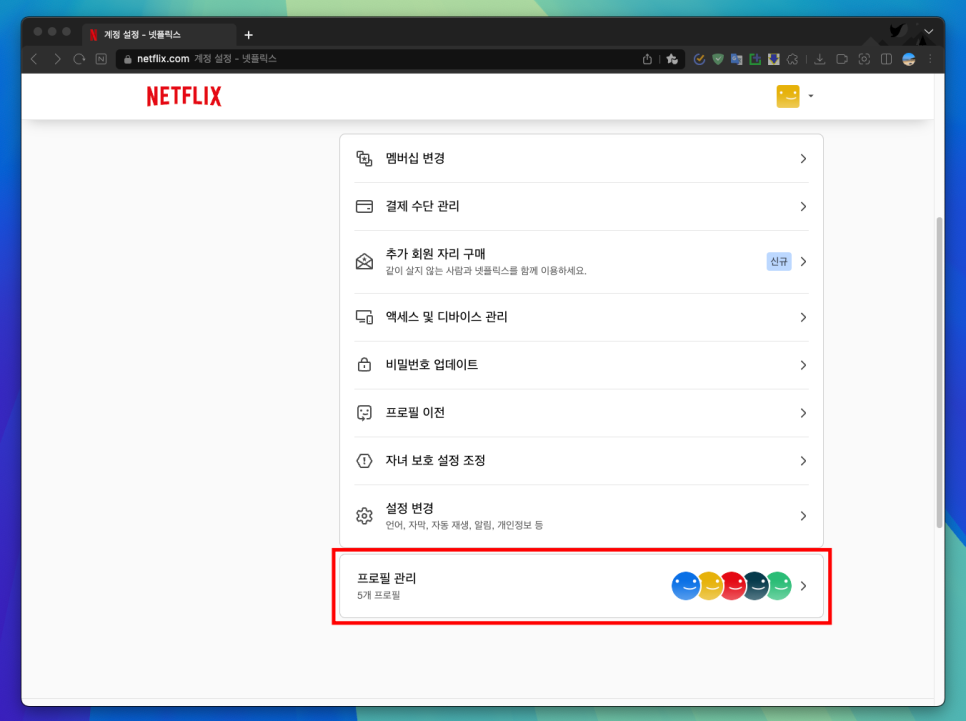The image size is (966, 721).
Task: Go back with the browser back arrow
Action: click(x=35, y=59)
